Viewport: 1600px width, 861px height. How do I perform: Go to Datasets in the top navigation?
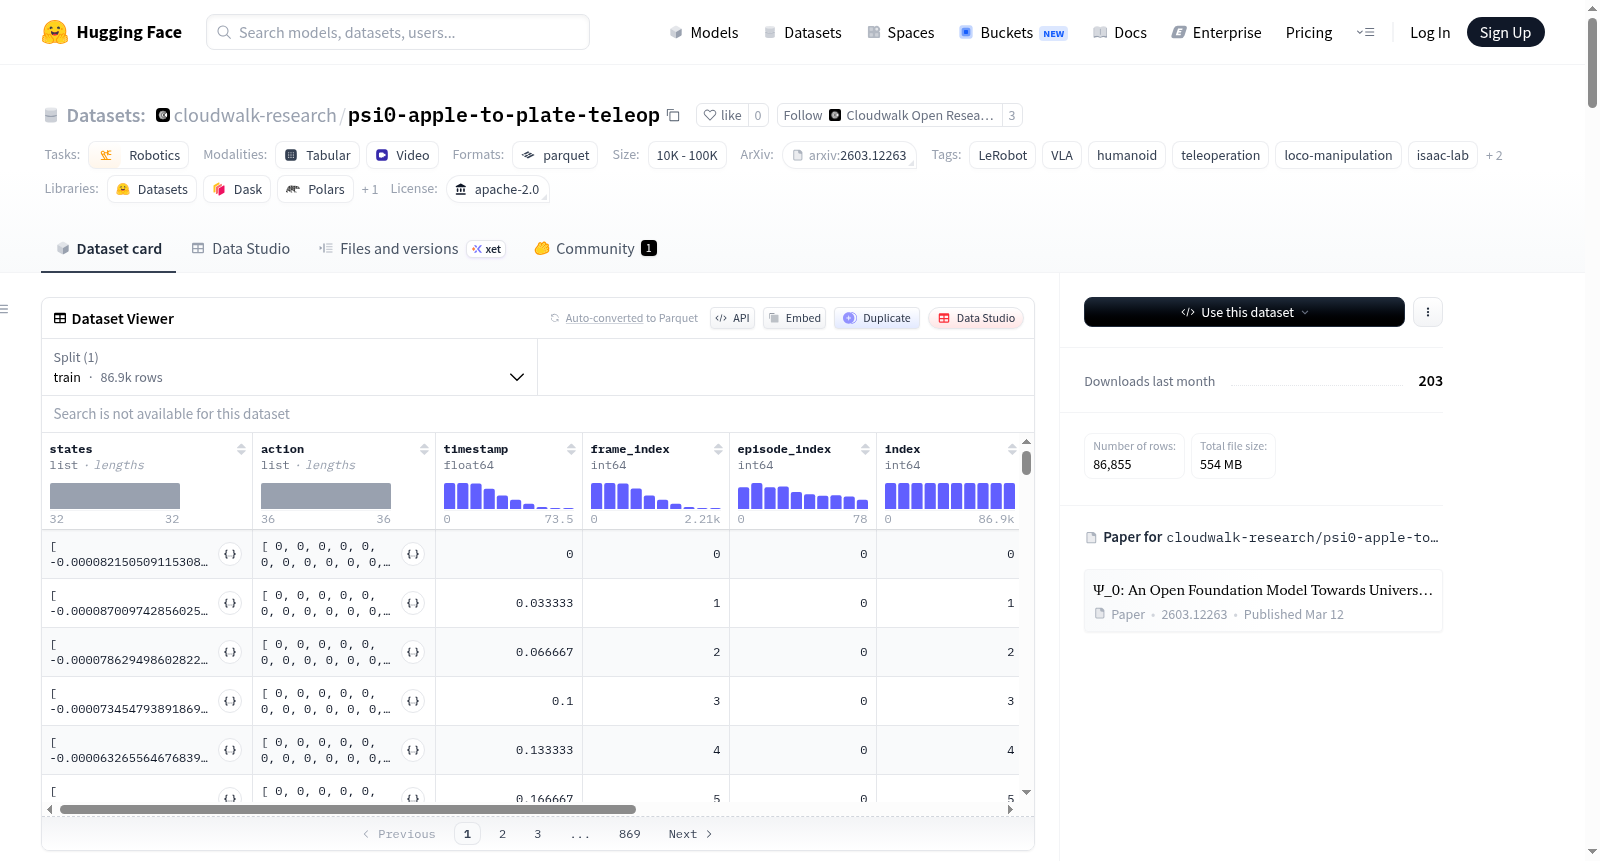[x=802, y=33]
